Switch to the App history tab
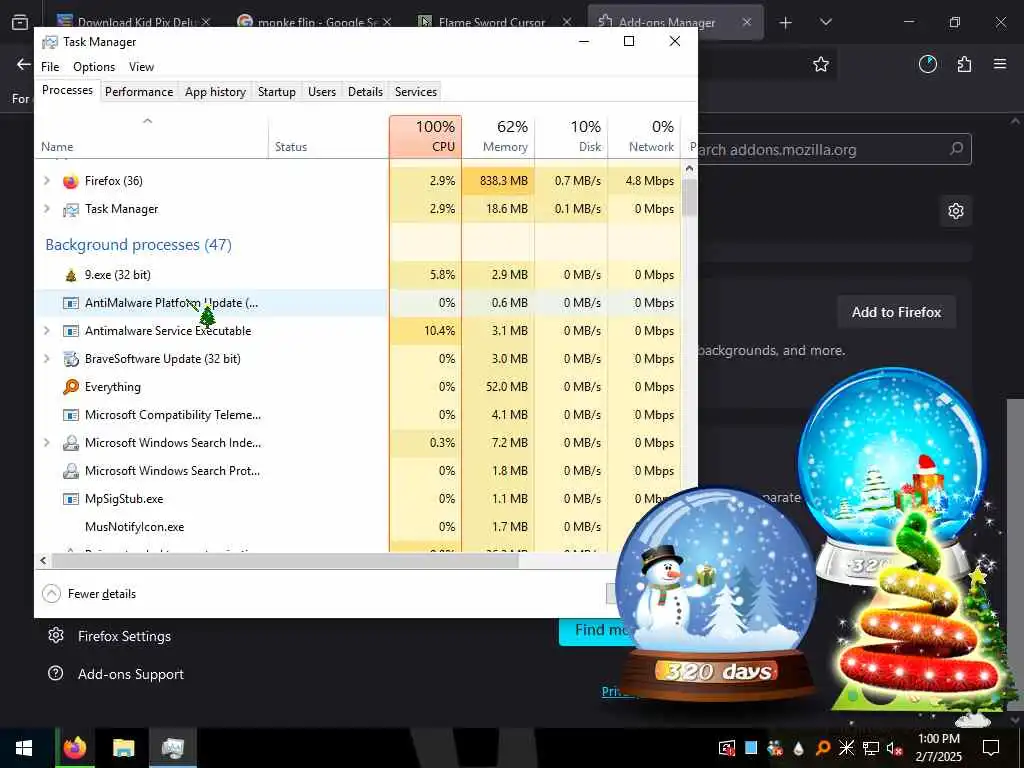 point(216,91)
